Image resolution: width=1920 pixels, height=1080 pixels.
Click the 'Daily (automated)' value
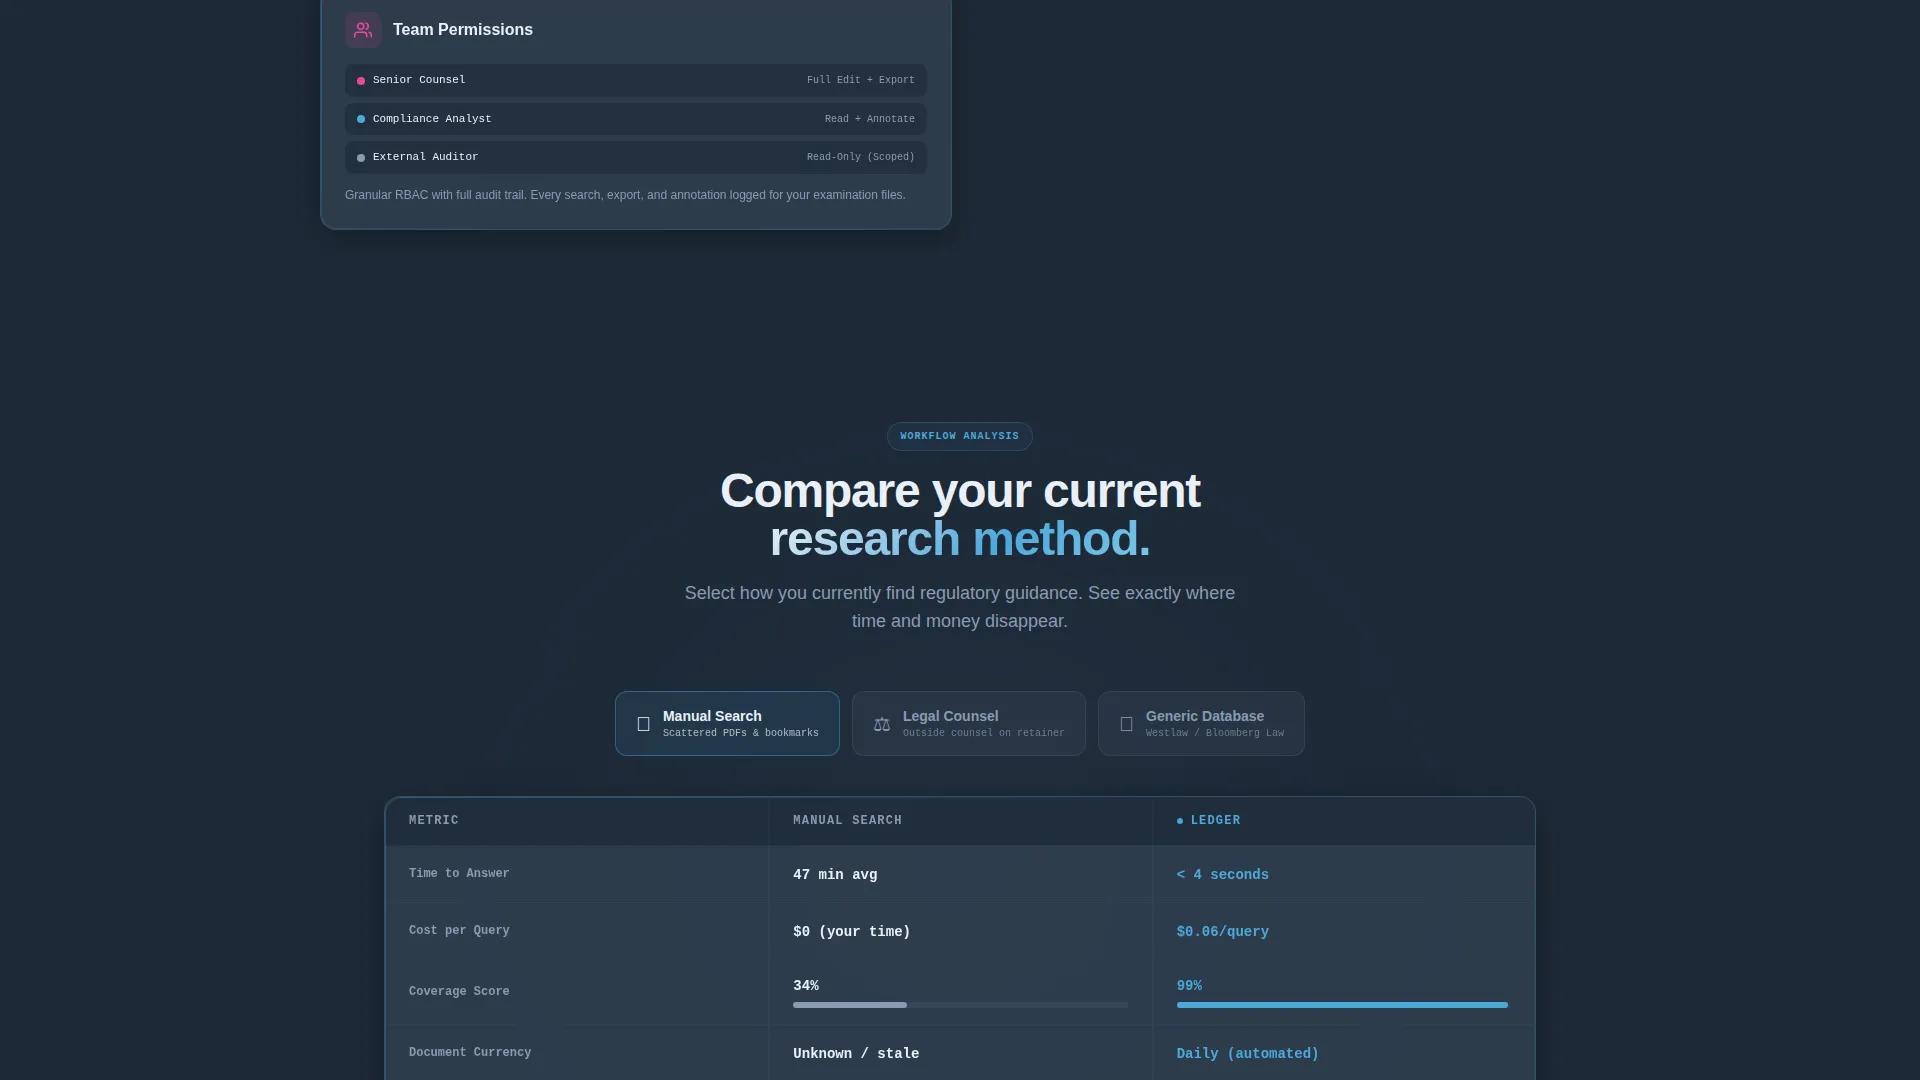1247,1054
